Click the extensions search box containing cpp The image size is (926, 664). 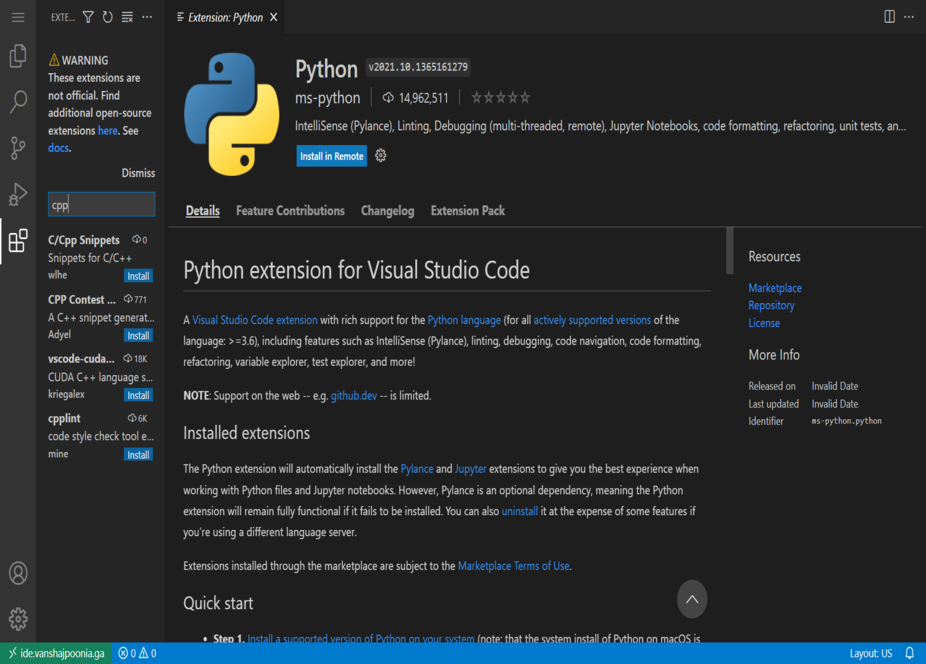[102, 204]
